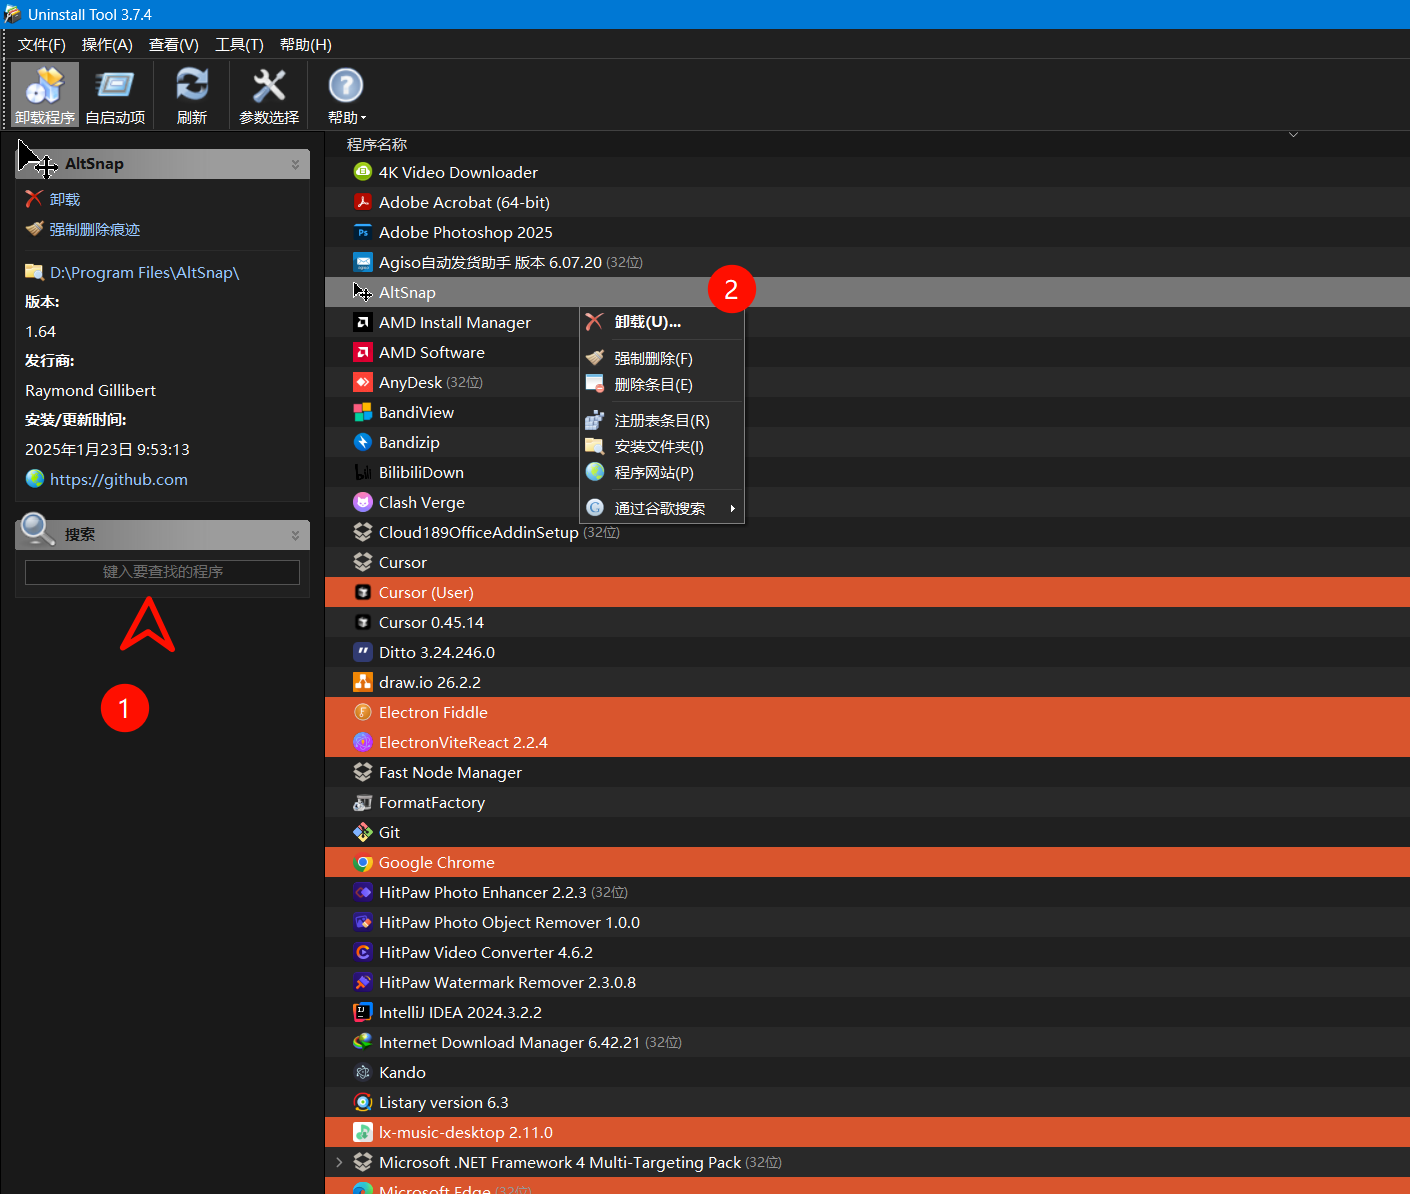
Task: Select Google Chrome icon
Action: tap(363, 862)
